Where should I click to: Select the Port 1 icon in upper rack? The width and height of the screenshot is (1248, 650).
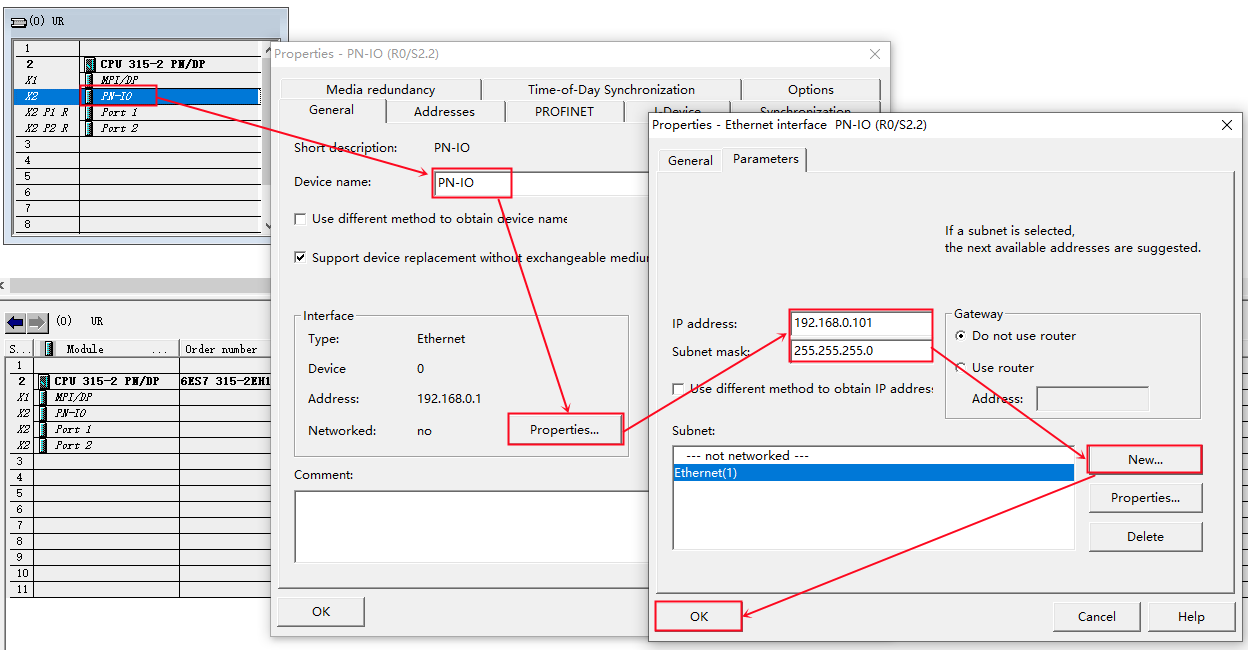coord(90,112)
